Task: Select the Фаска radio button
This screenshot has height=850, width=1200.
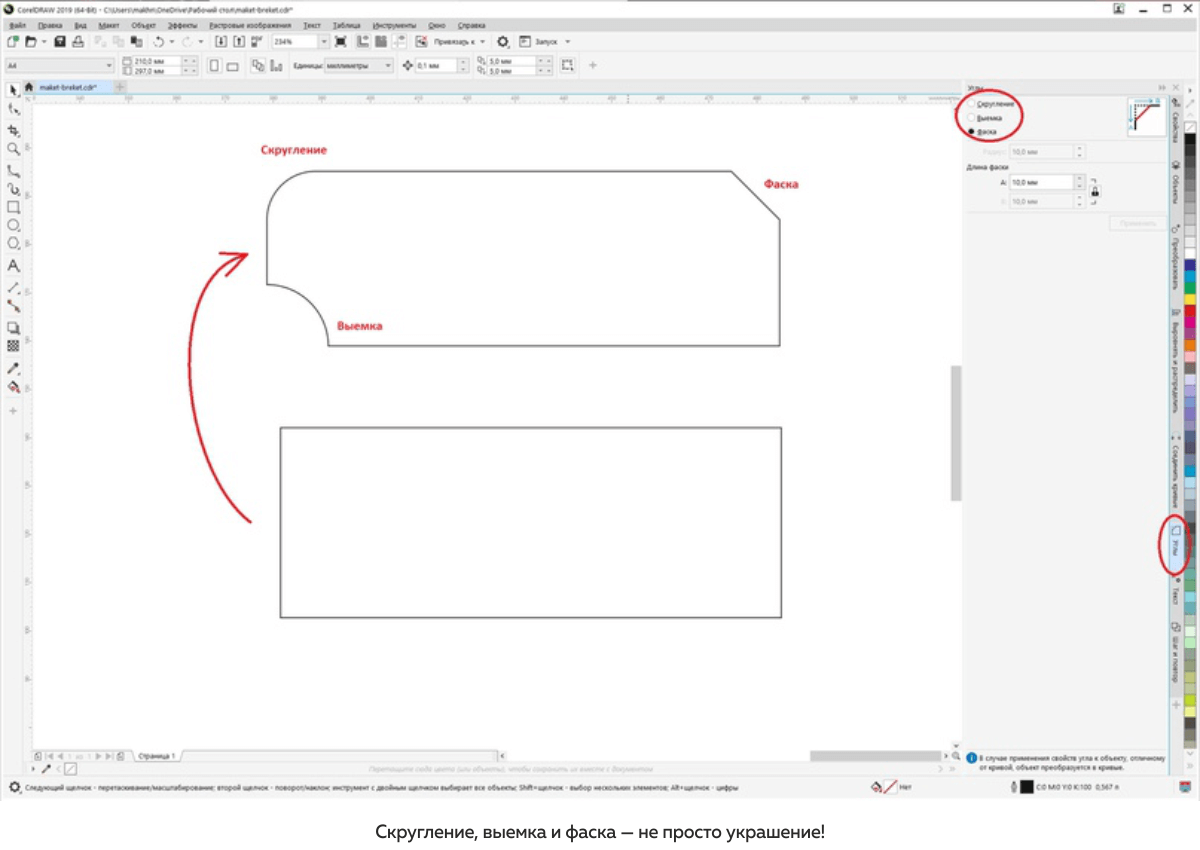Action: pyautogui.click(x=970, y=132)
